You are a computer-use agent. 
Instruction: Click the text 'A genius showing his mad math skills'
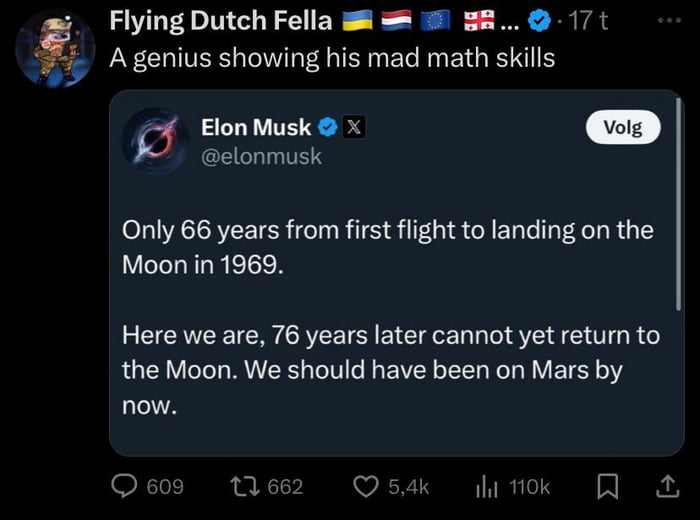tap(332, 58)
